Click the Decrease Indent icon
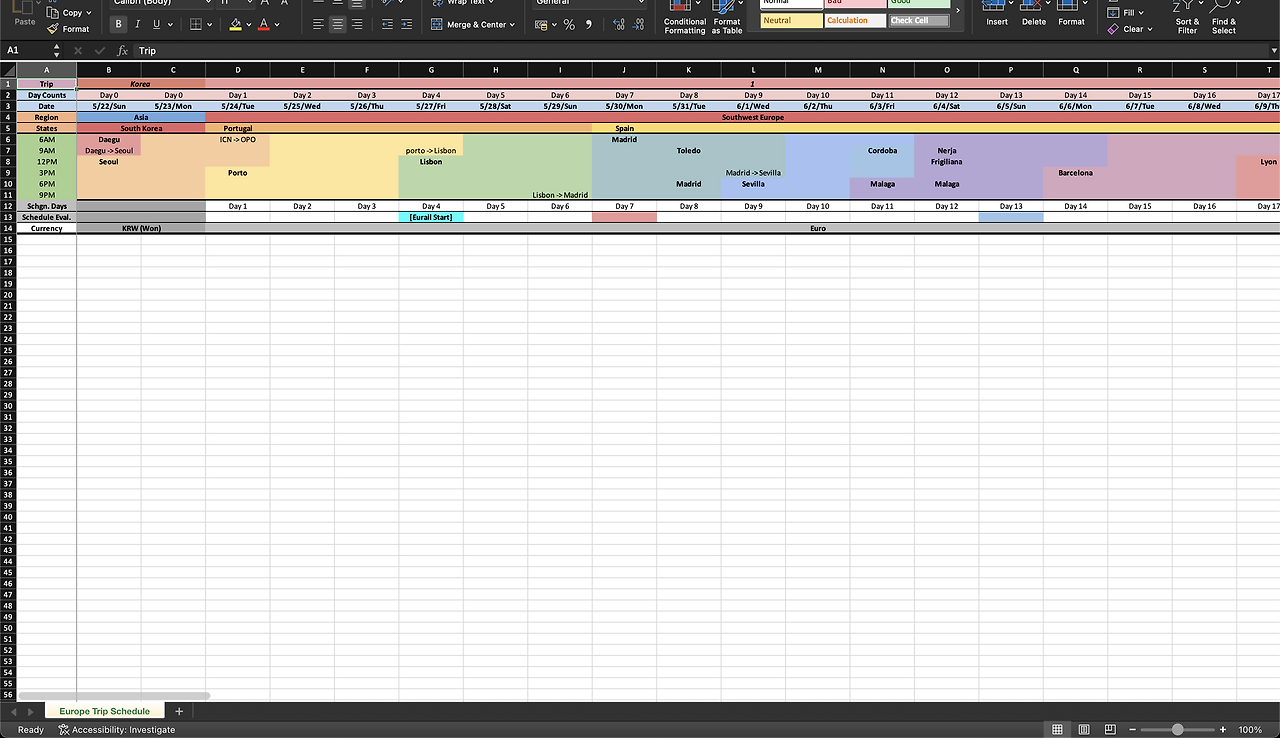 pyautogui.click(x=386, y=24)
